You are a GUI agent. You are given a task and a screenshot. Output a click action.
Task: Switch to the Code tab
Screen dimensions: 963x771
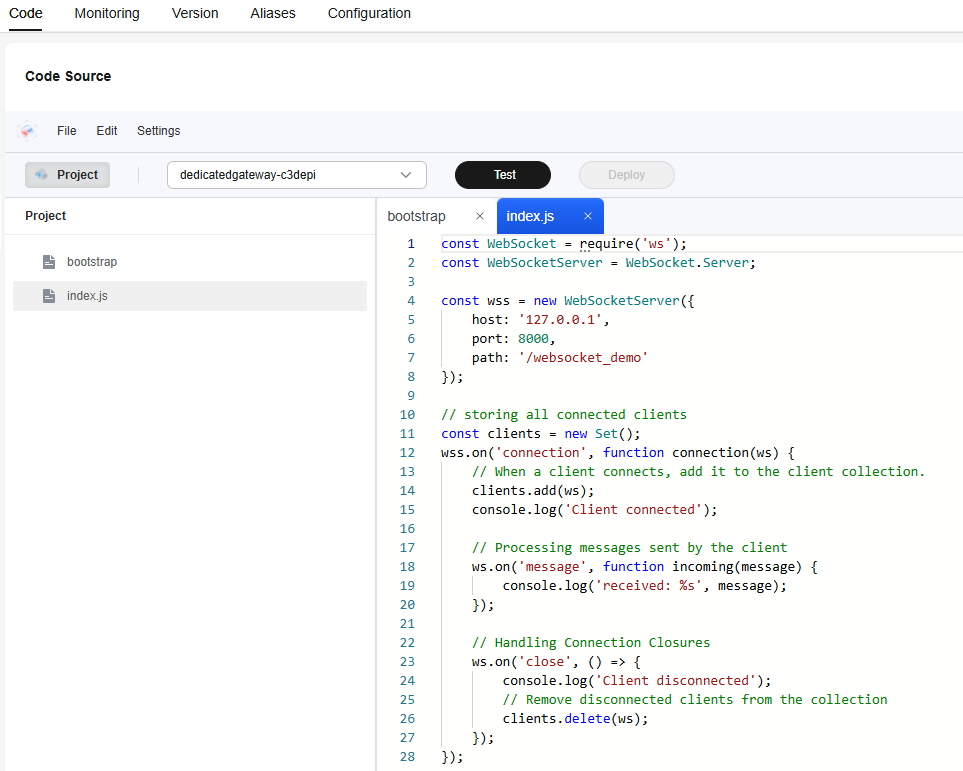(26, 14)
